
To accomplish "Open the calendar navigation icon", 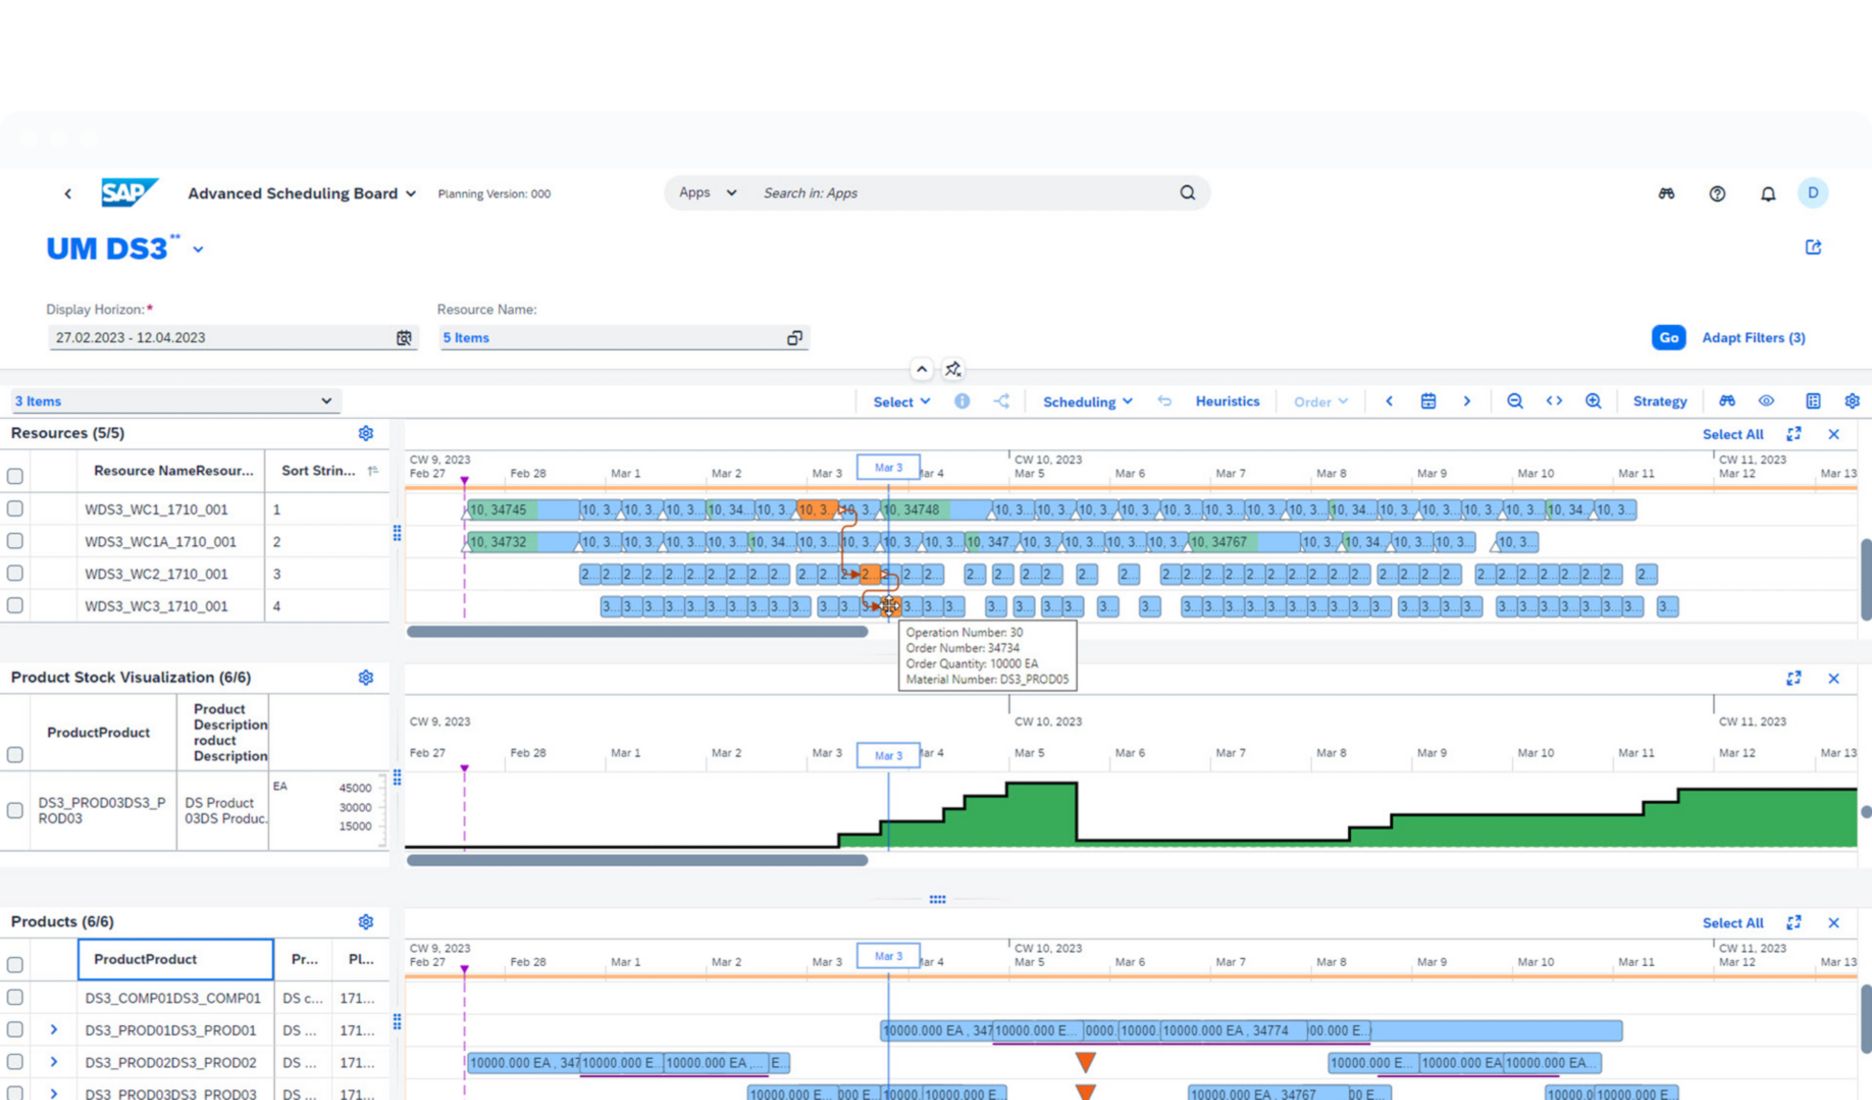I will click(x=1428, y=401).
